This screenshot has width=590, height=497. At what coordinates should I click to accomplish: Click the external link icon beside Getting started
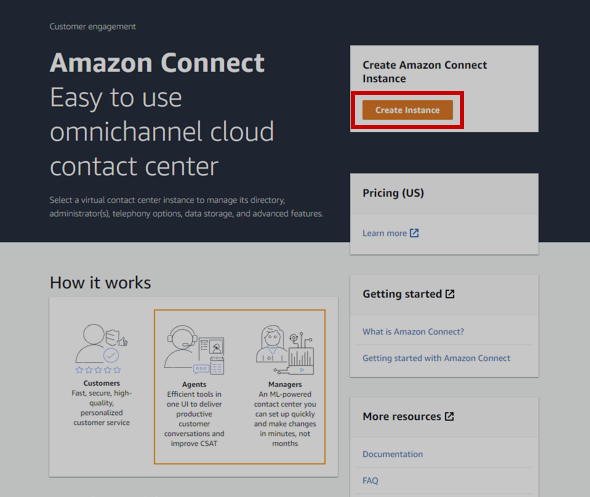(450, 294)
